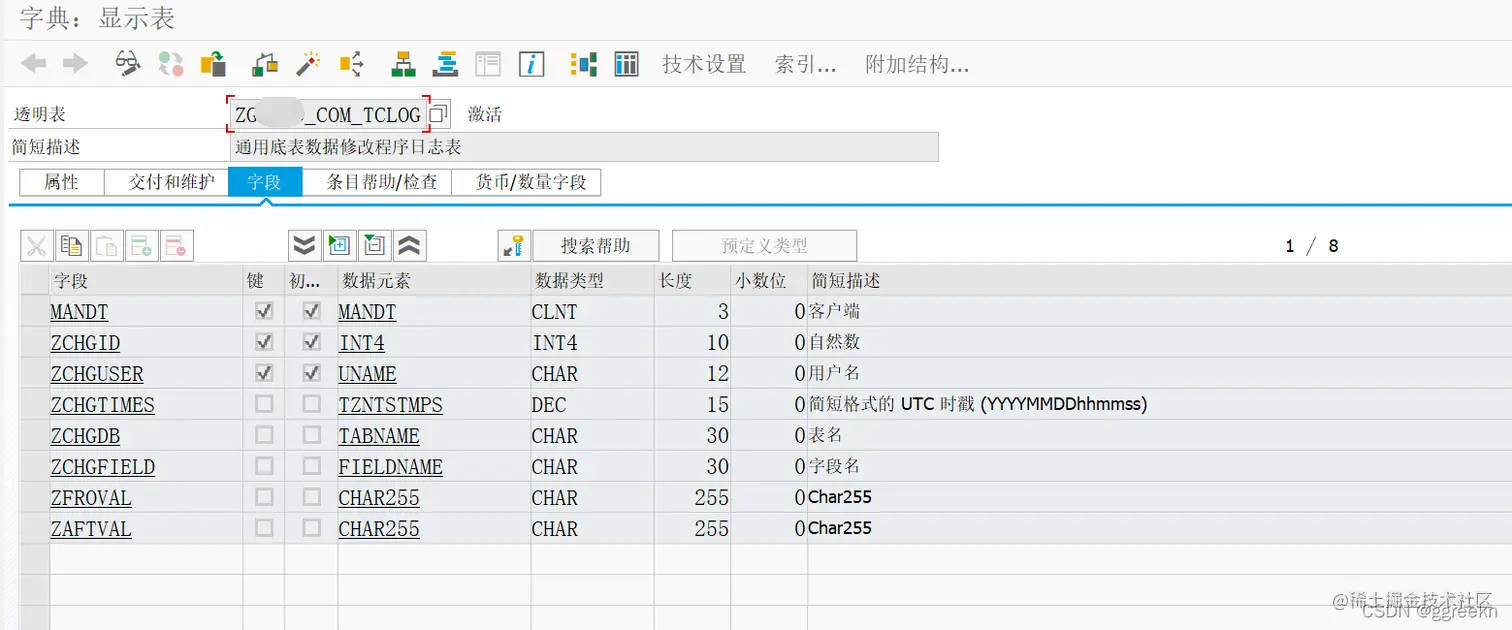Click the '用户名' description cell
The width and height of the screenshot is (1512, 630).
pos(834,373)
